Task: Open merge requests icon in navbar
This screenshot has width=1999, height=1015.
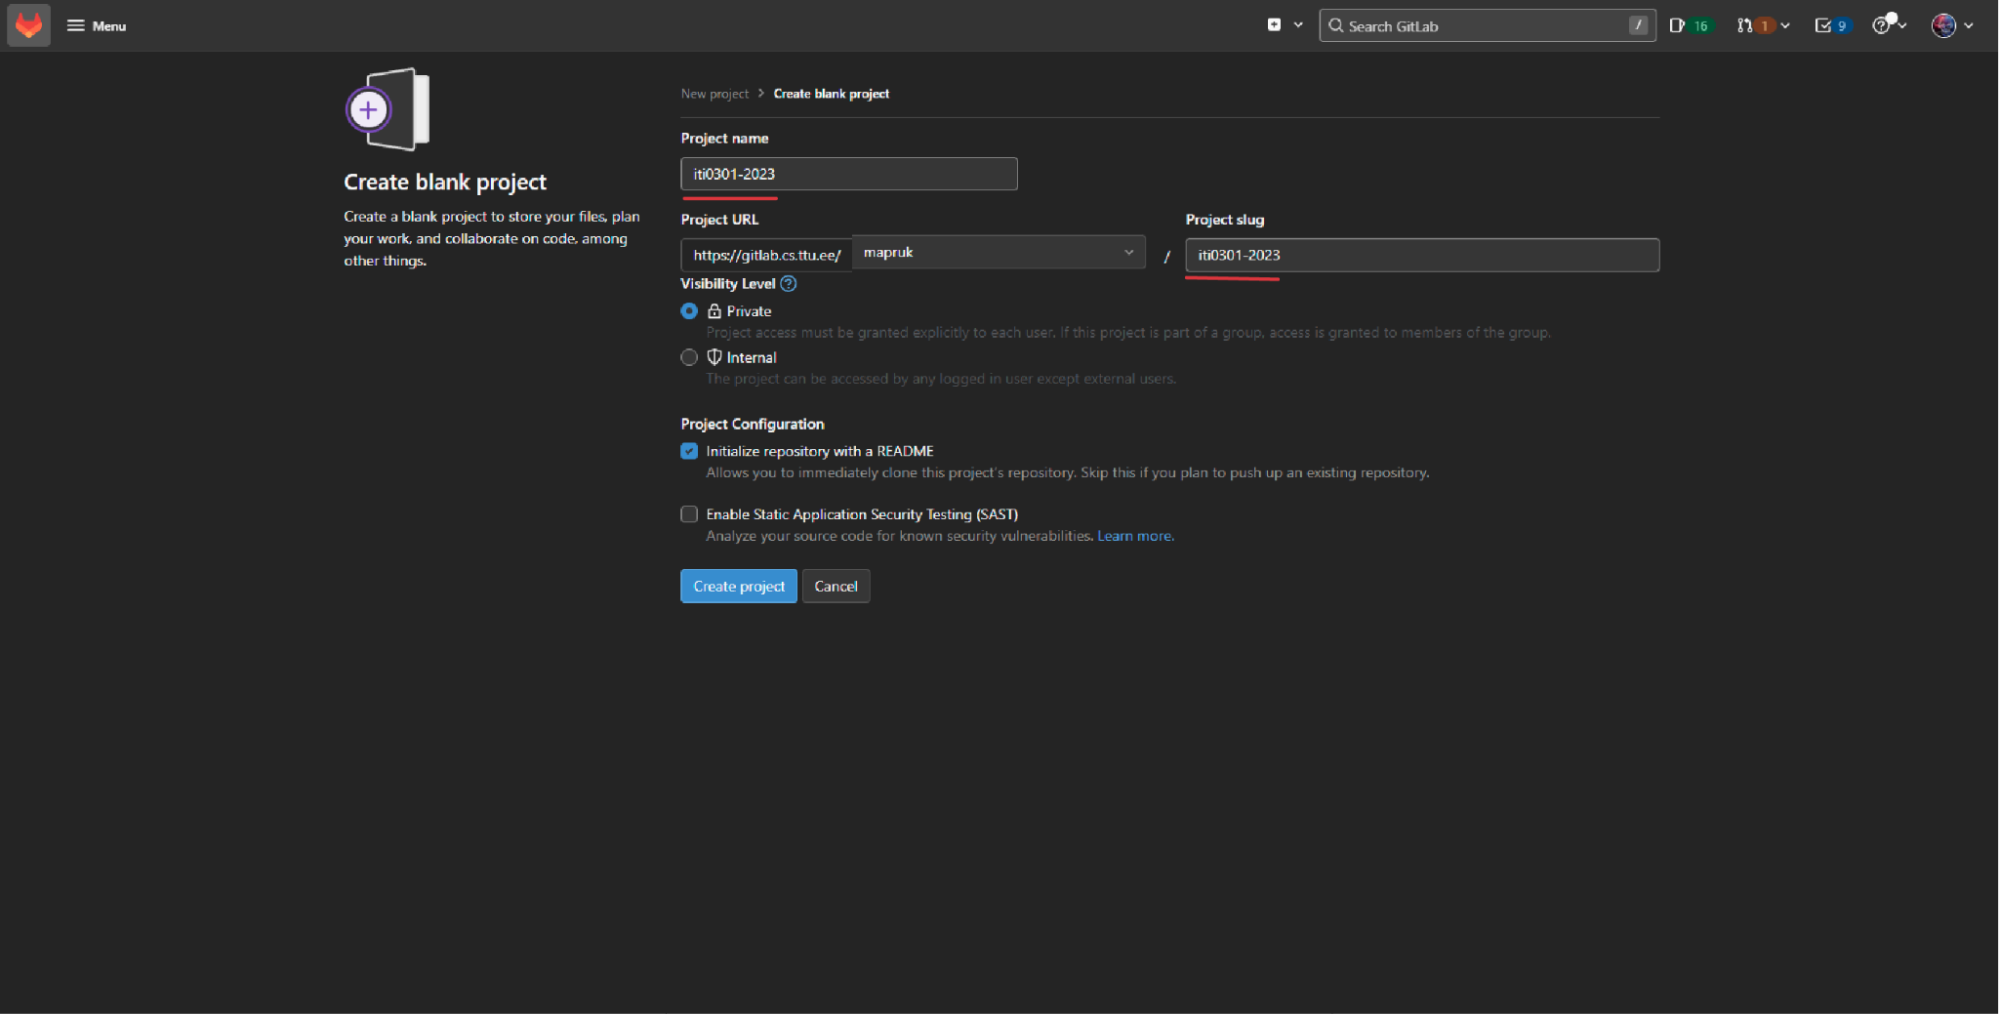Action: click(x=1745, y=26)
